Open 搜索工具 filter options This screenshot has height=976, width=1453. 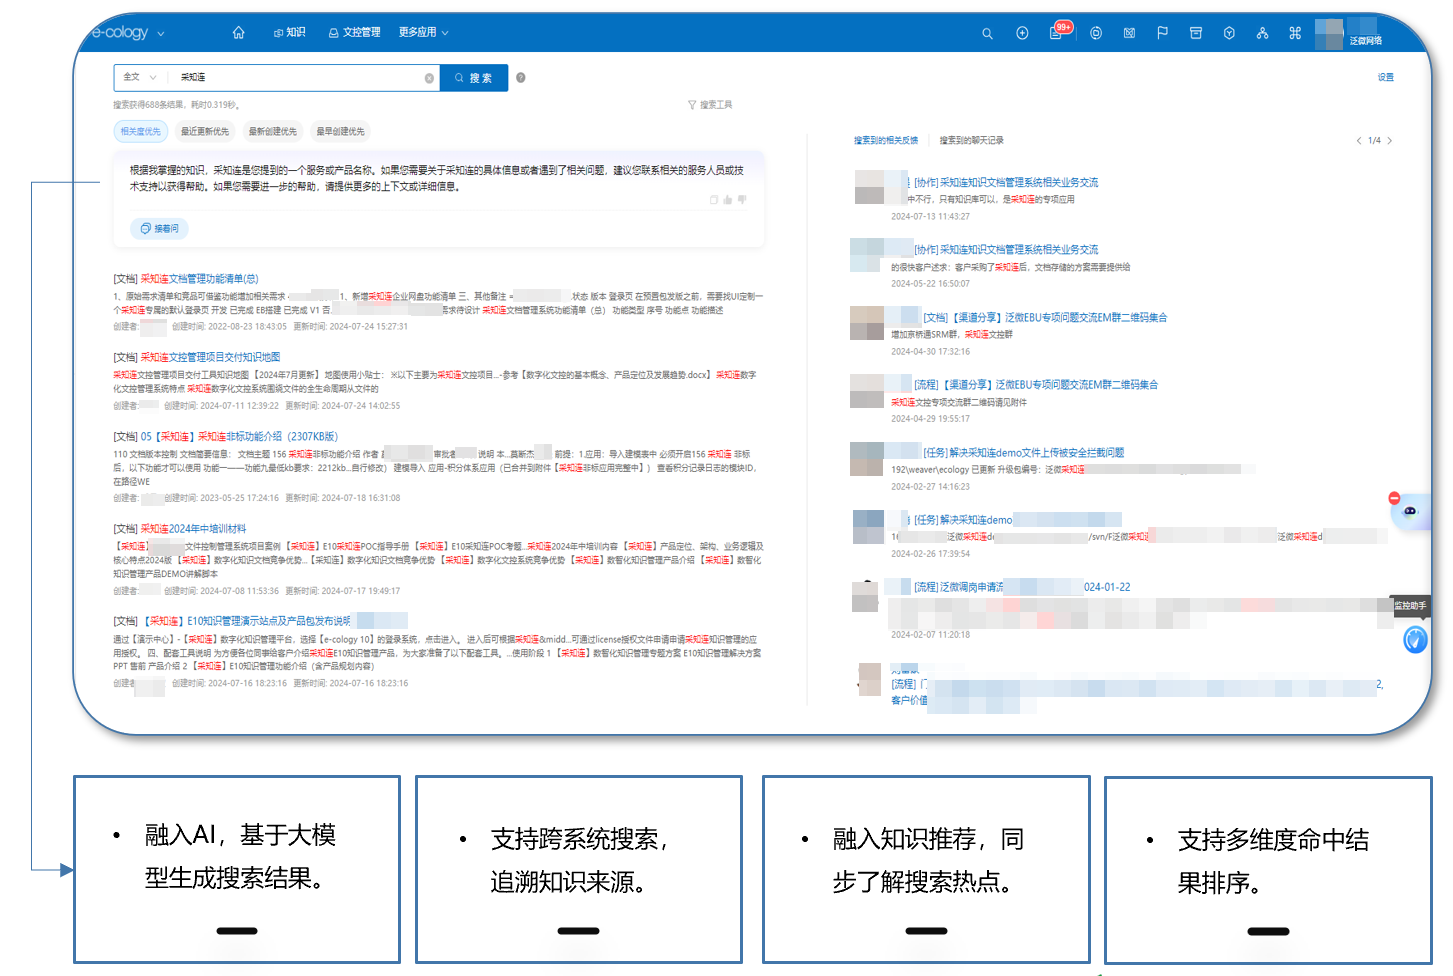coord(710,105)
